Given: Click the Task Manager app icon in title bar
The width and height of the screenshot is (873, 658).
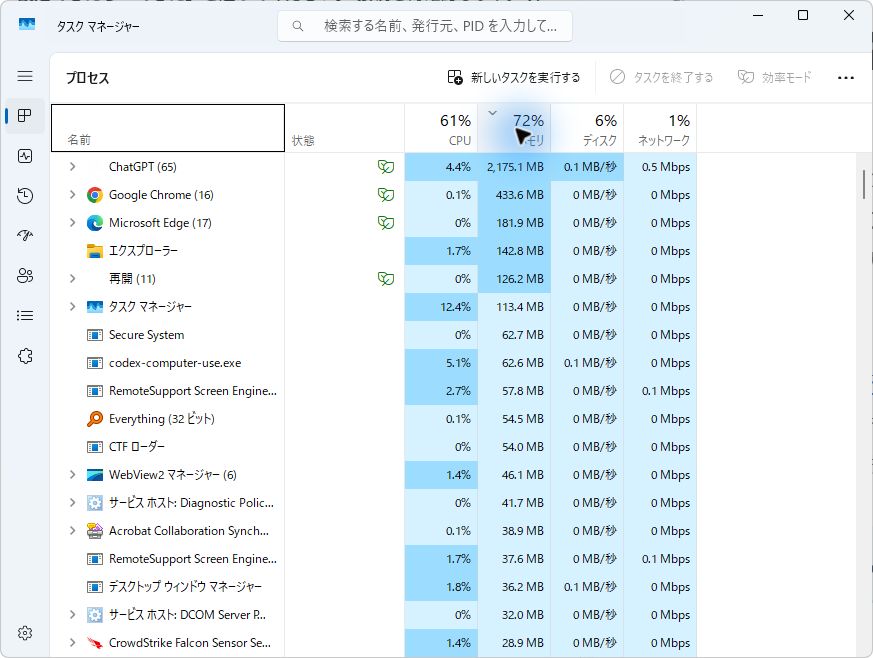Looking at the screenshot, I should point(27,24).
